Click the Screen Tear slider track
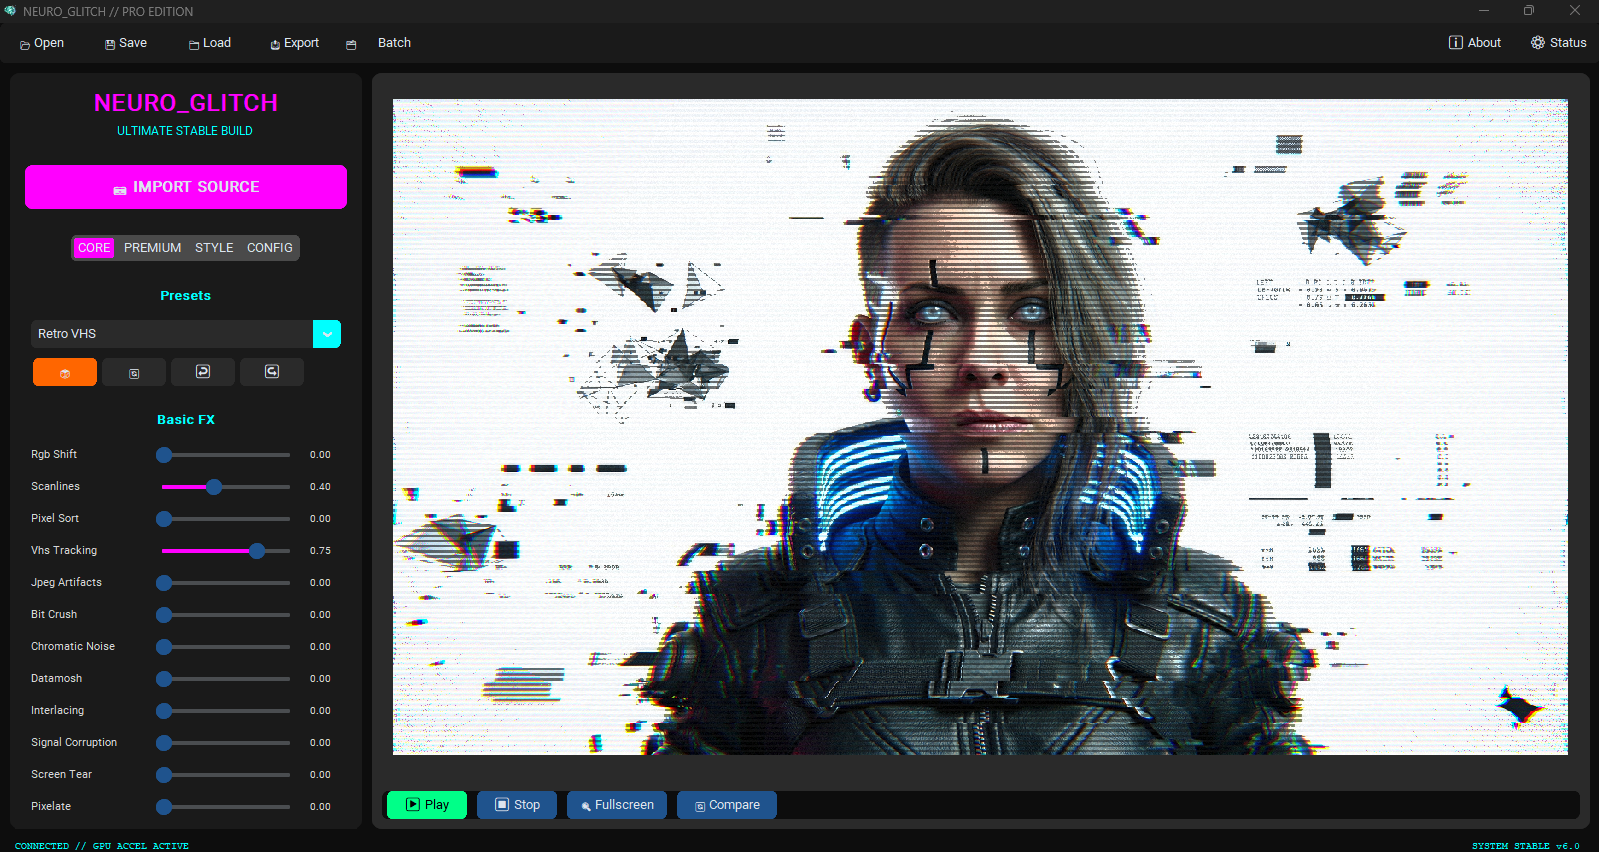Image resolution: width=1599 pixels, height=852 pixels. (x=226, y=775)
